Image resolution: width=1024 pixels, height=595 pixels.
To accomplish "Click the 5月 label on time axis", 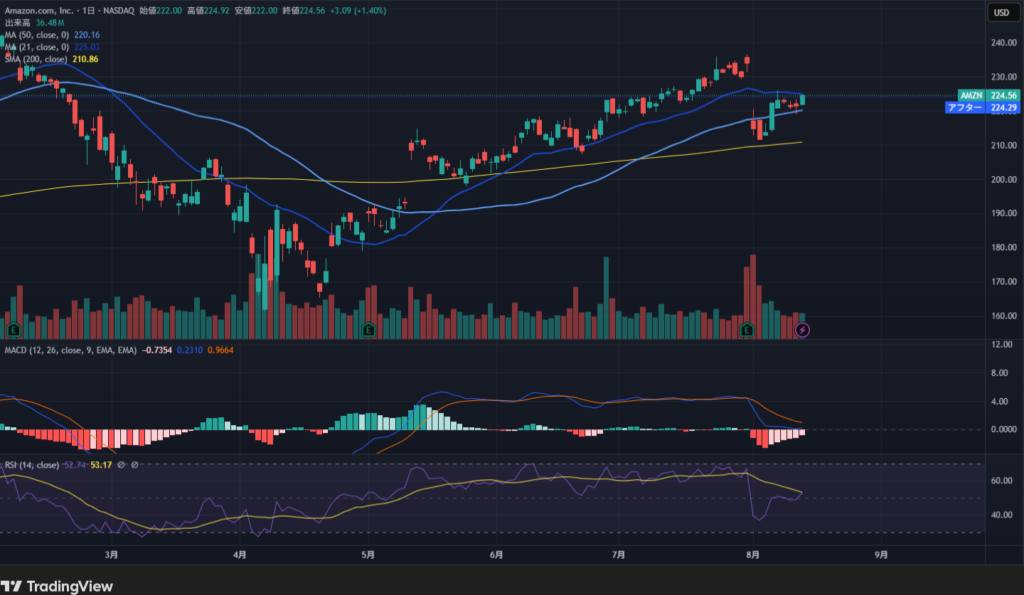I will [368, 555].
